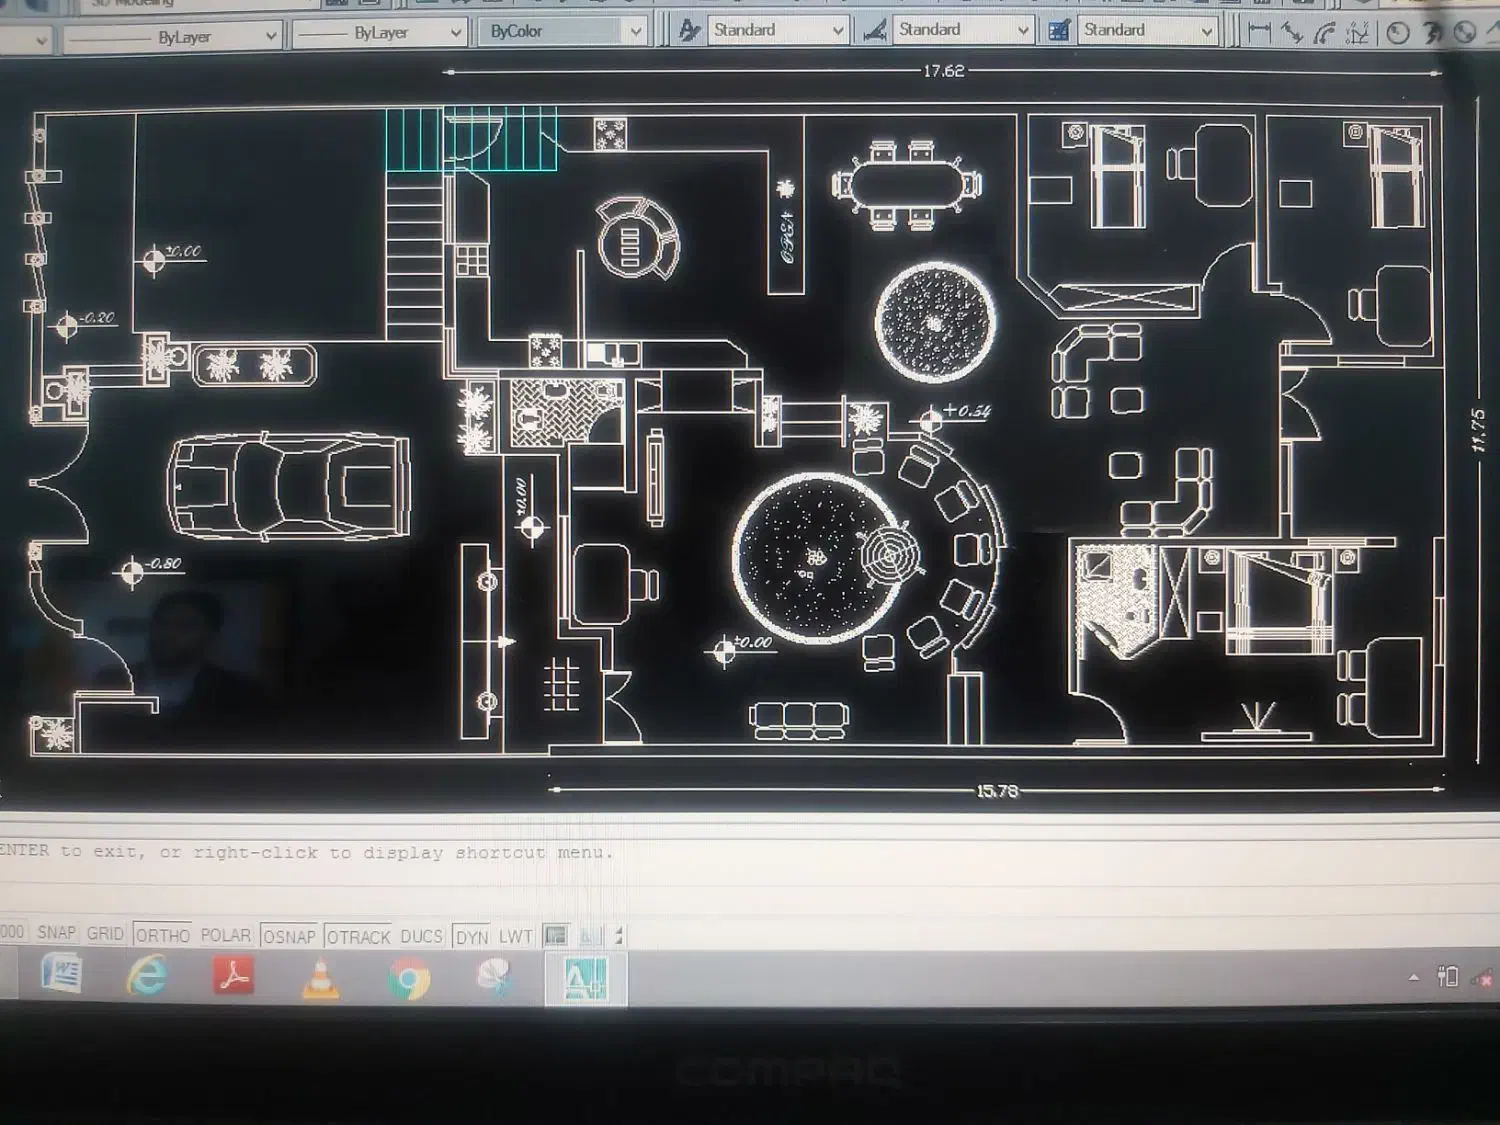Select the Arc Length dimension tool
The image size is (1500, 1125).
[x=1325, y=33]
